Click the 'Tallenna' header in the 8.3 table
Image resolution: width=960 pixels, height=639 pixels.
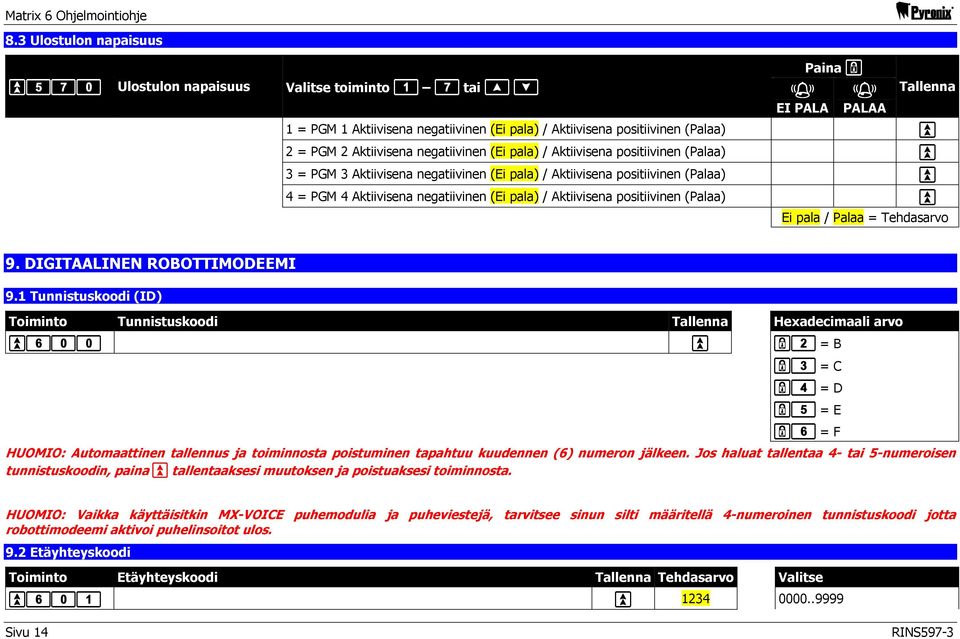[927, 86]
